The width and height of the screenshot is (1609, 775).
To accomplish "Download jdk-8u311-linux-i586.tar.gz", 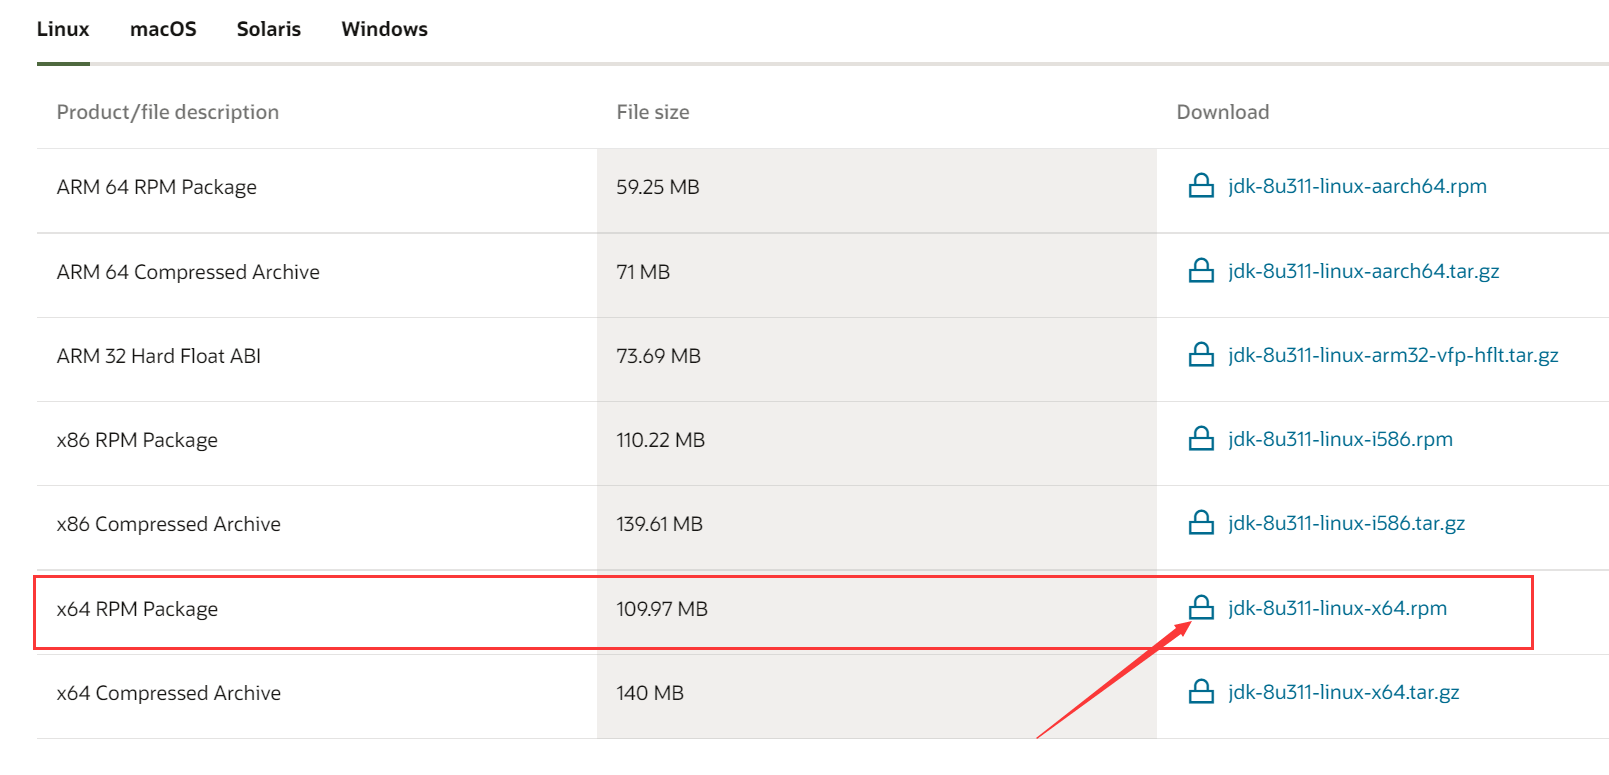I will pos(1346,523).
